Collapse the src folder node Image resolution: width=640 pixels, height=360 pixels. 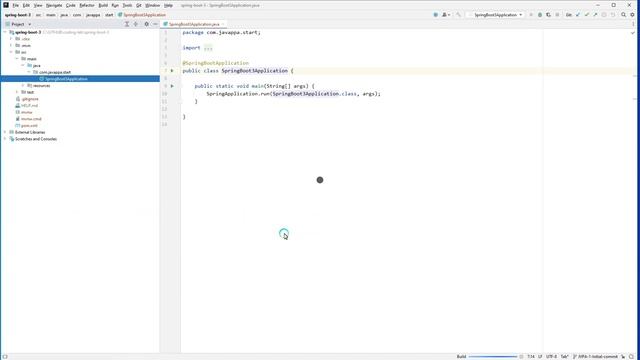(x=11, y=52)
